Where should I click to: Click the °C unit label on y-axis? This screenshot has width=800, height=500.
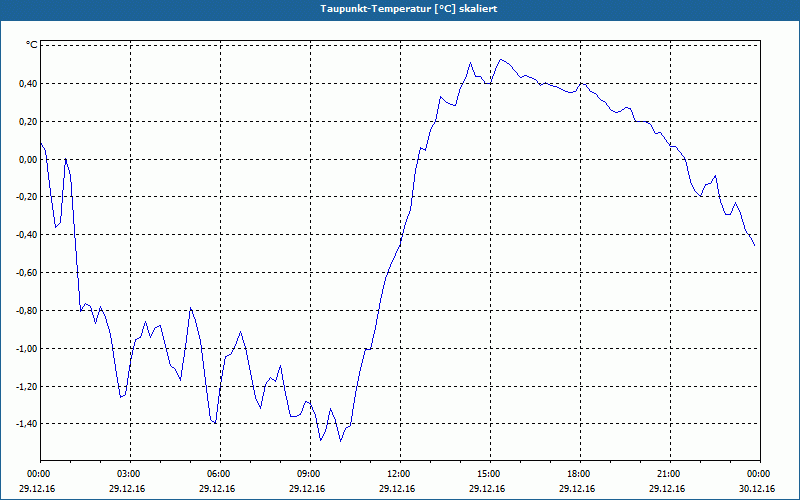(x=32, y=45)
